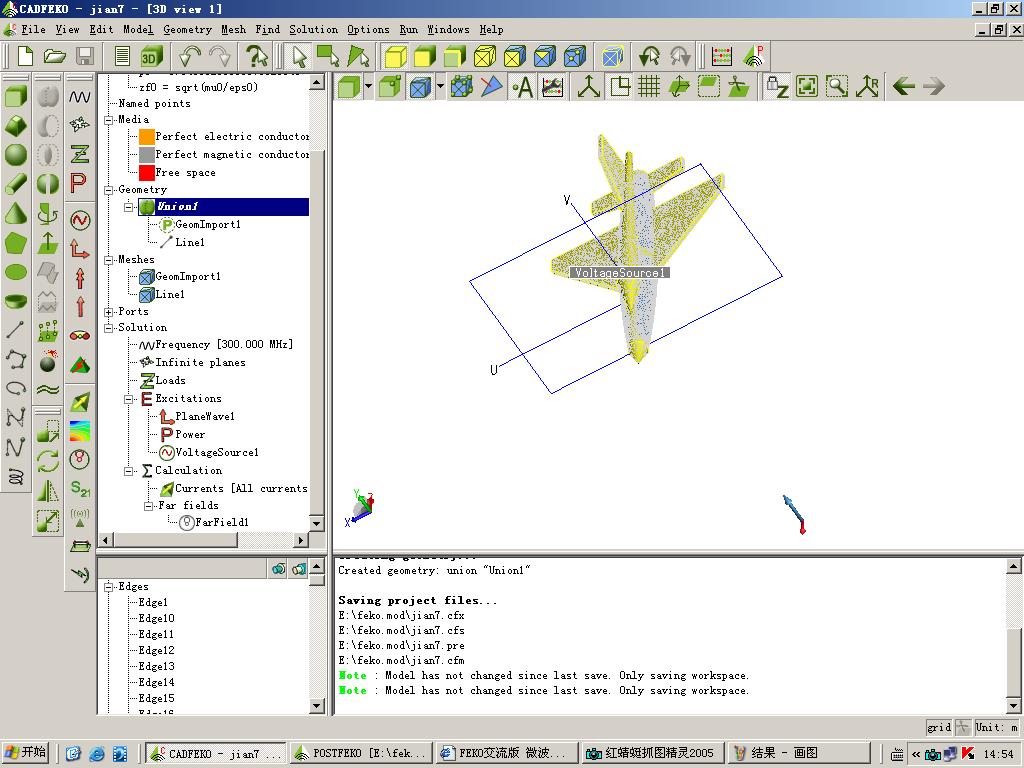The image size is (1024, 768).
Task: Open the File menu
Action: (33, 29)
